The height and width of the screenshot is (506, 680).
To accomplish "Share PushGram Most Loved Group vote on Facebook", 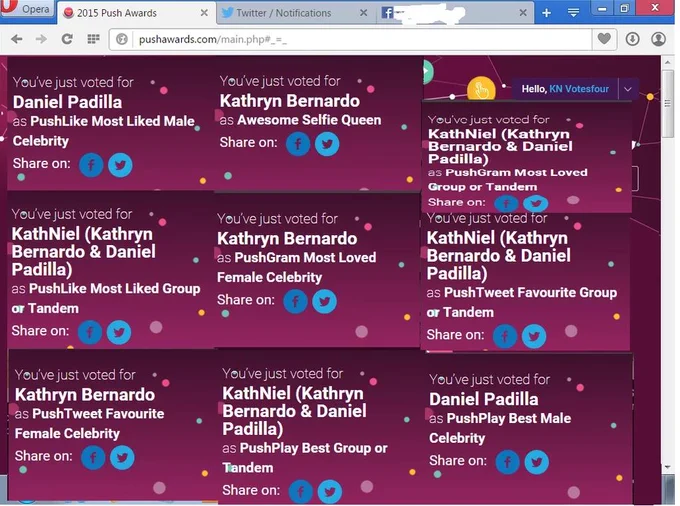I will click(x=506, y=203).
